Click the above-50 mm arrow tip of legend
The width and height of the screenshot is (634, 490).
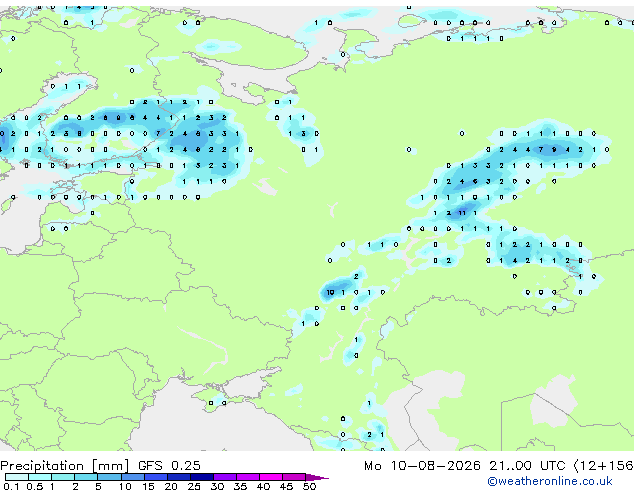317,477
